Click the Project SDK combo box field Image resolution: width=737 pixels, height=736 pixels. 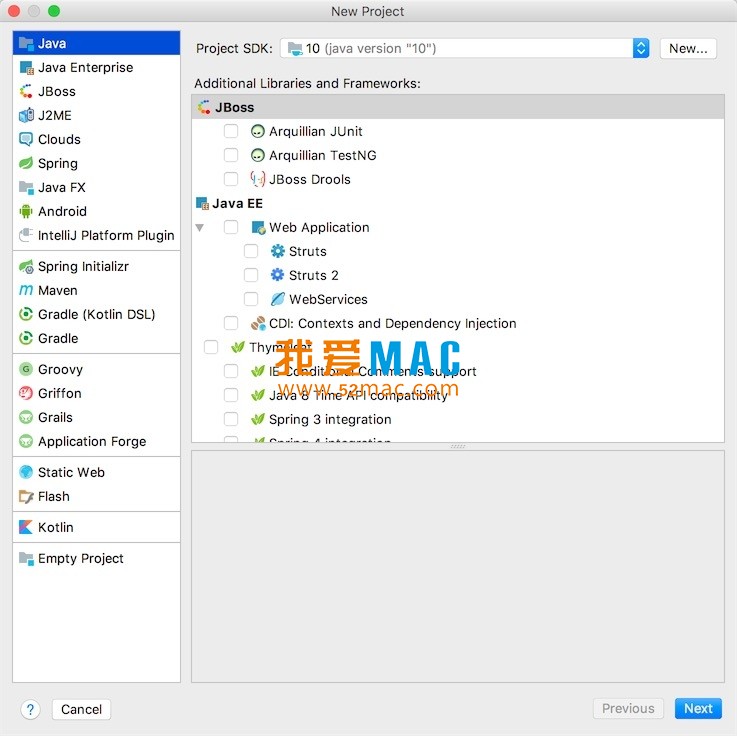pyautogui.click(x=464, y=48)
